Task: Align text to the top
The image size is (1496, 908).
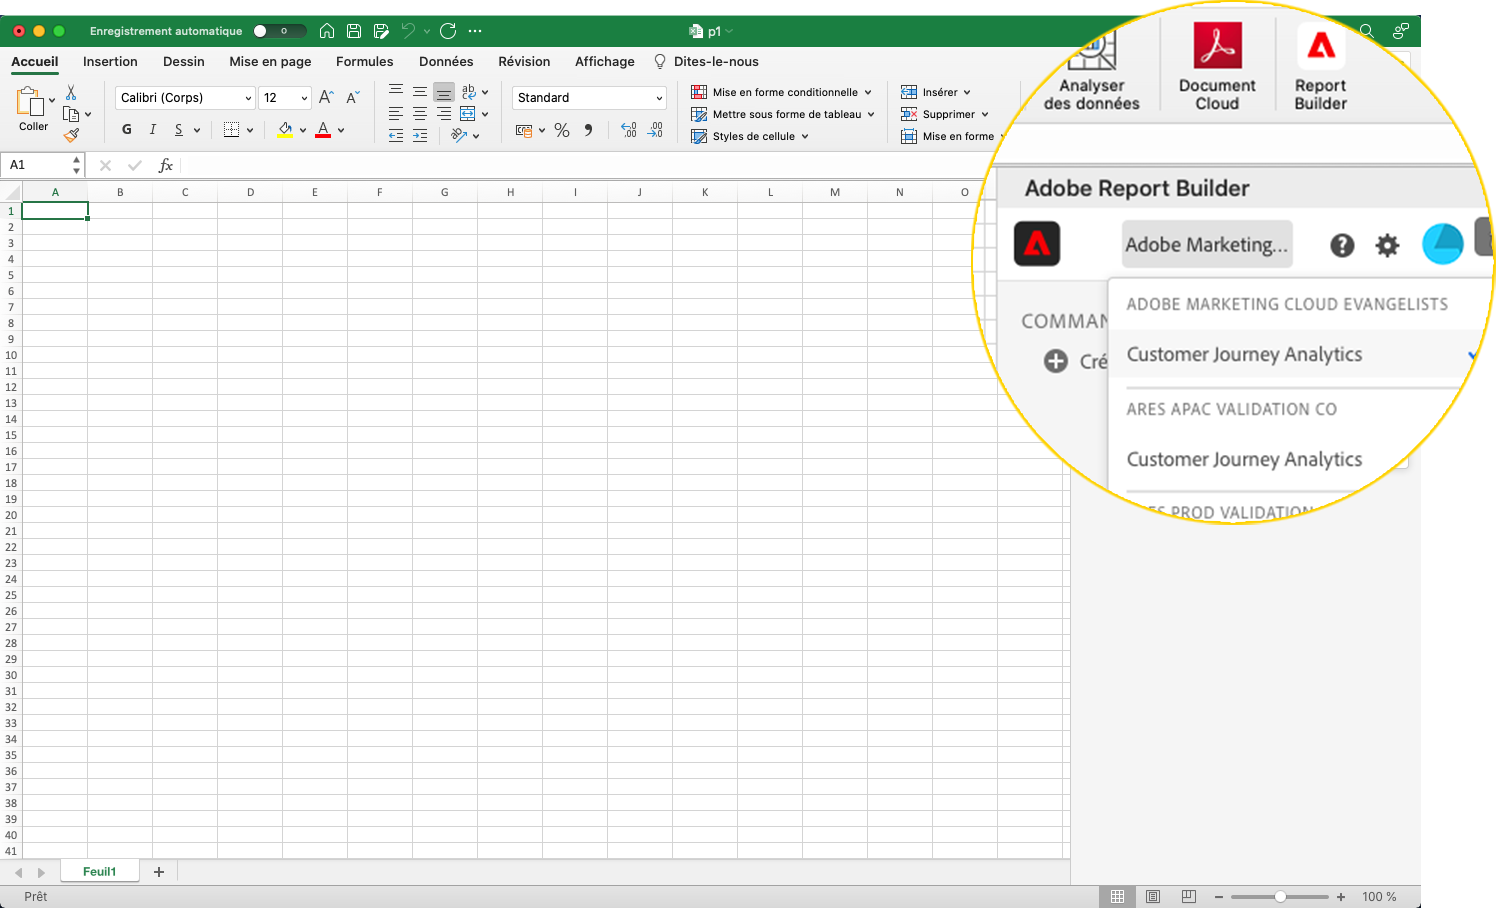Action: tap(396, 91)
